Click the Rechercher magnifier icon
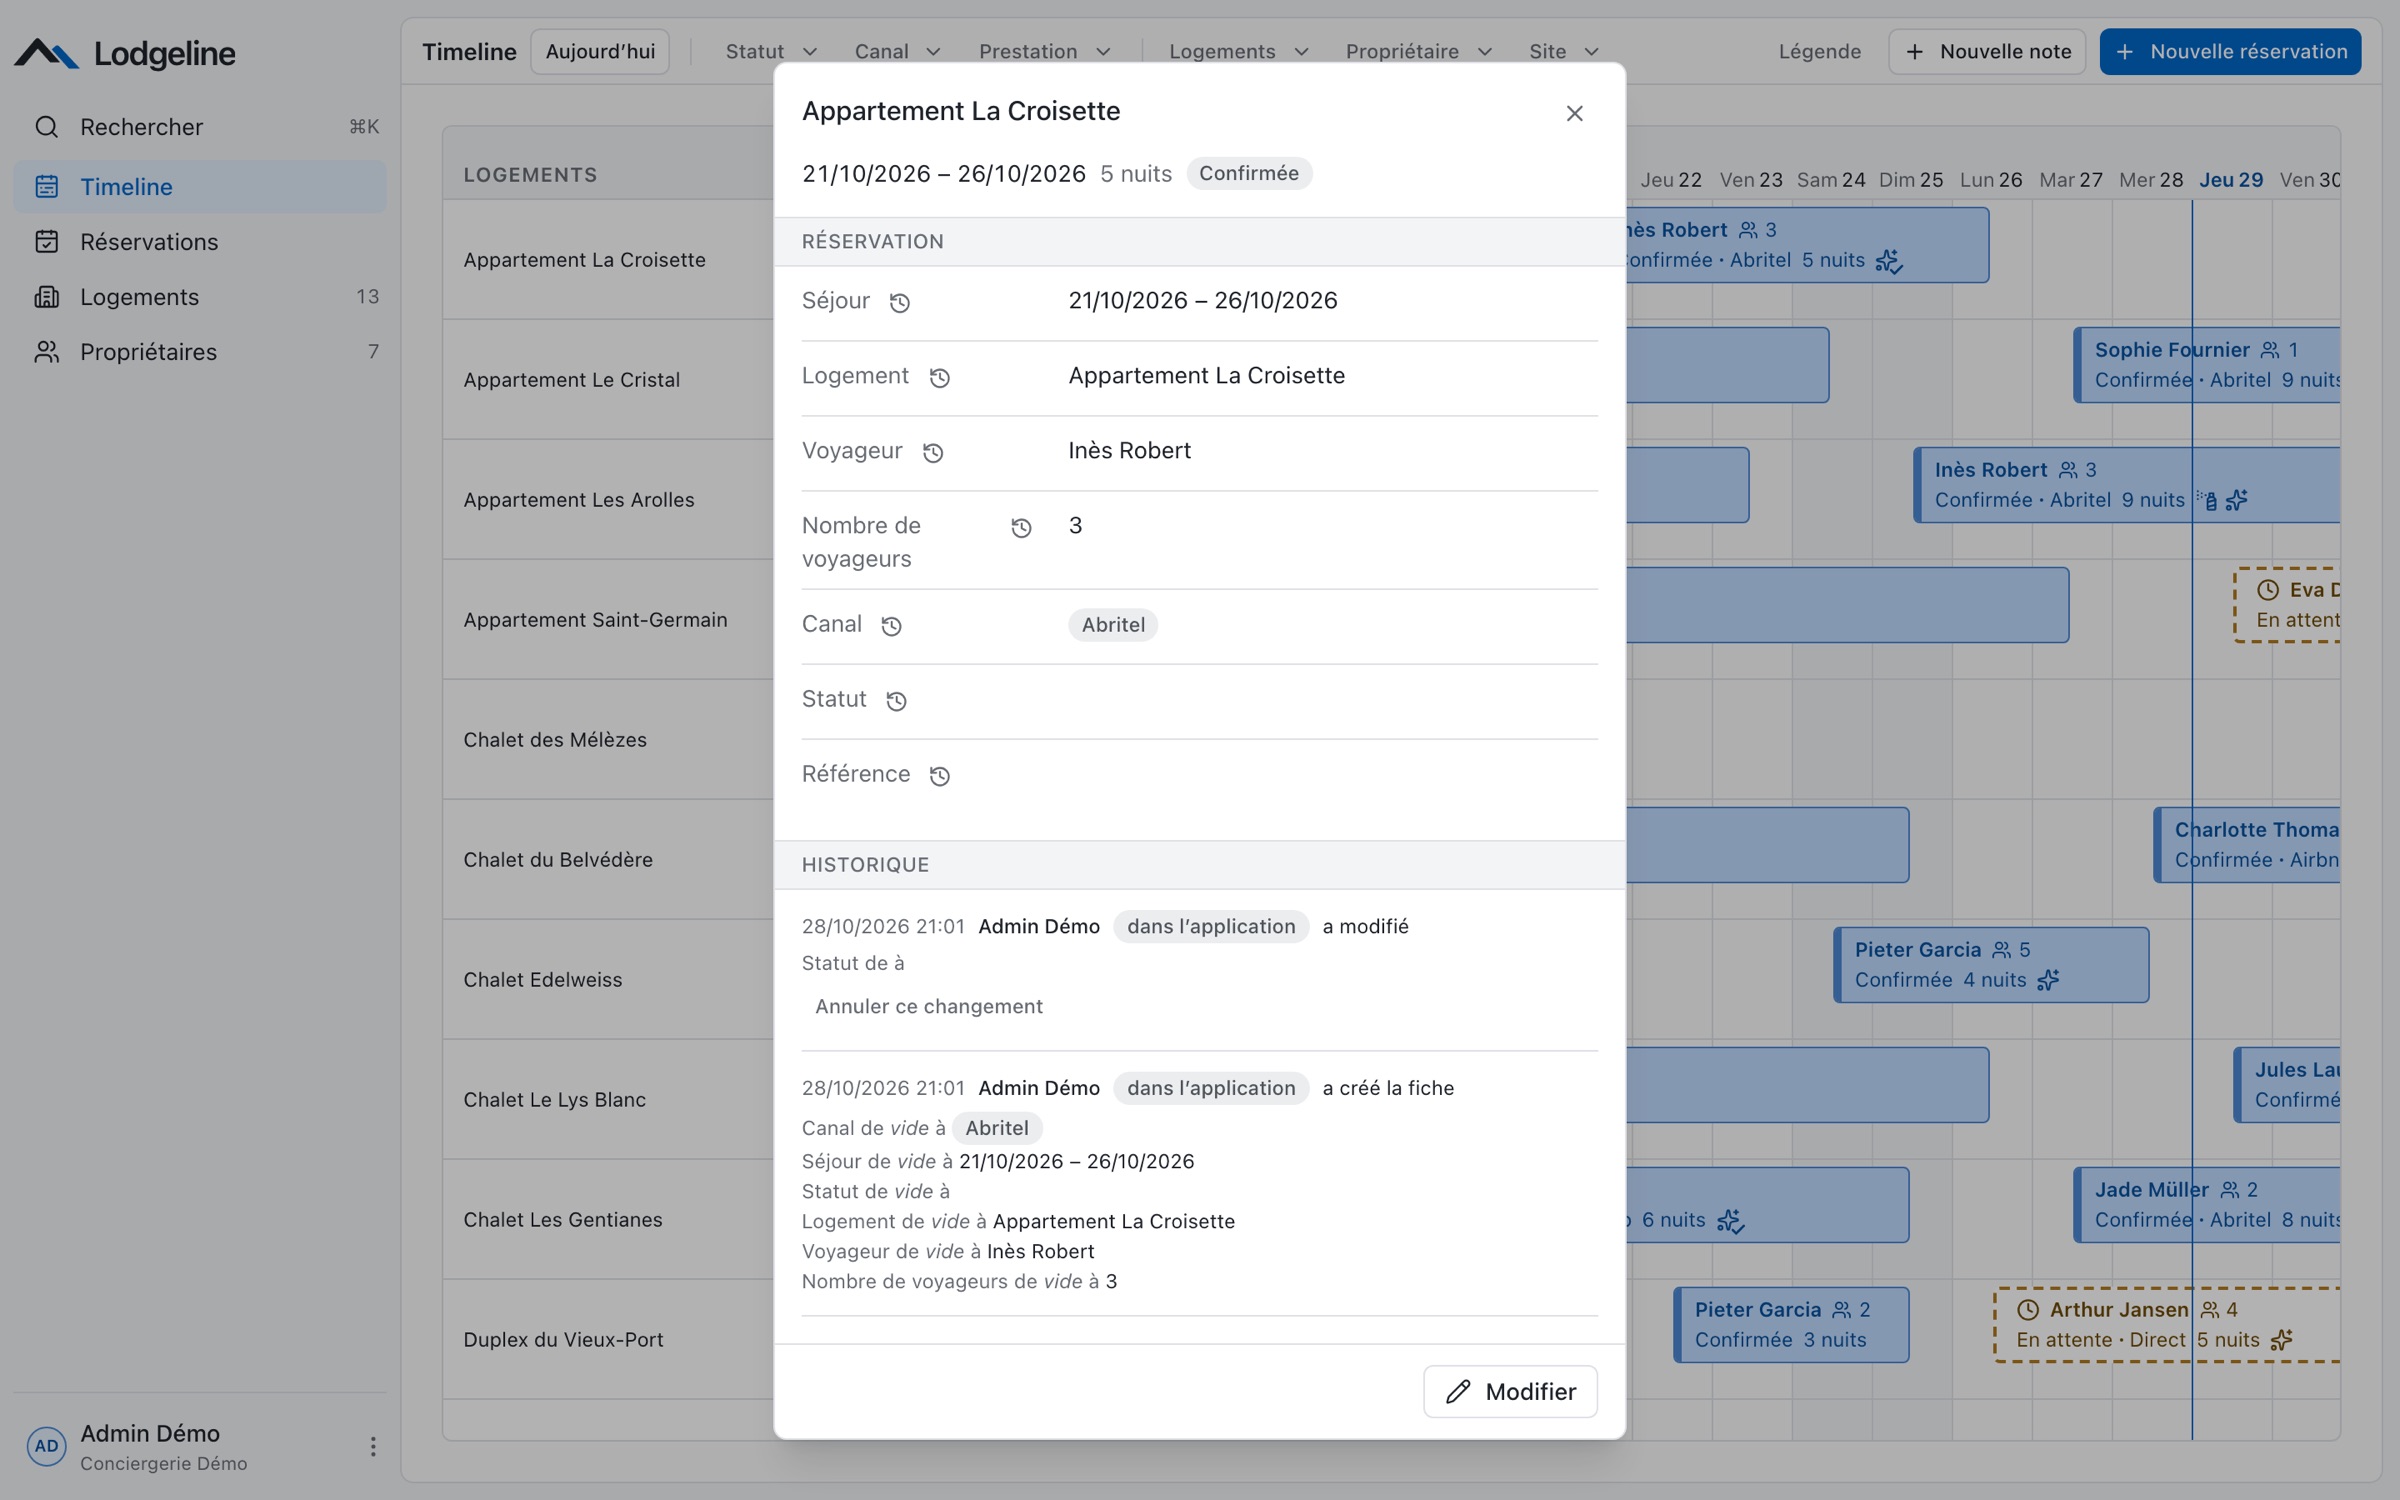The height and width of the screenshot is (1500, 2400). point(46,127)
